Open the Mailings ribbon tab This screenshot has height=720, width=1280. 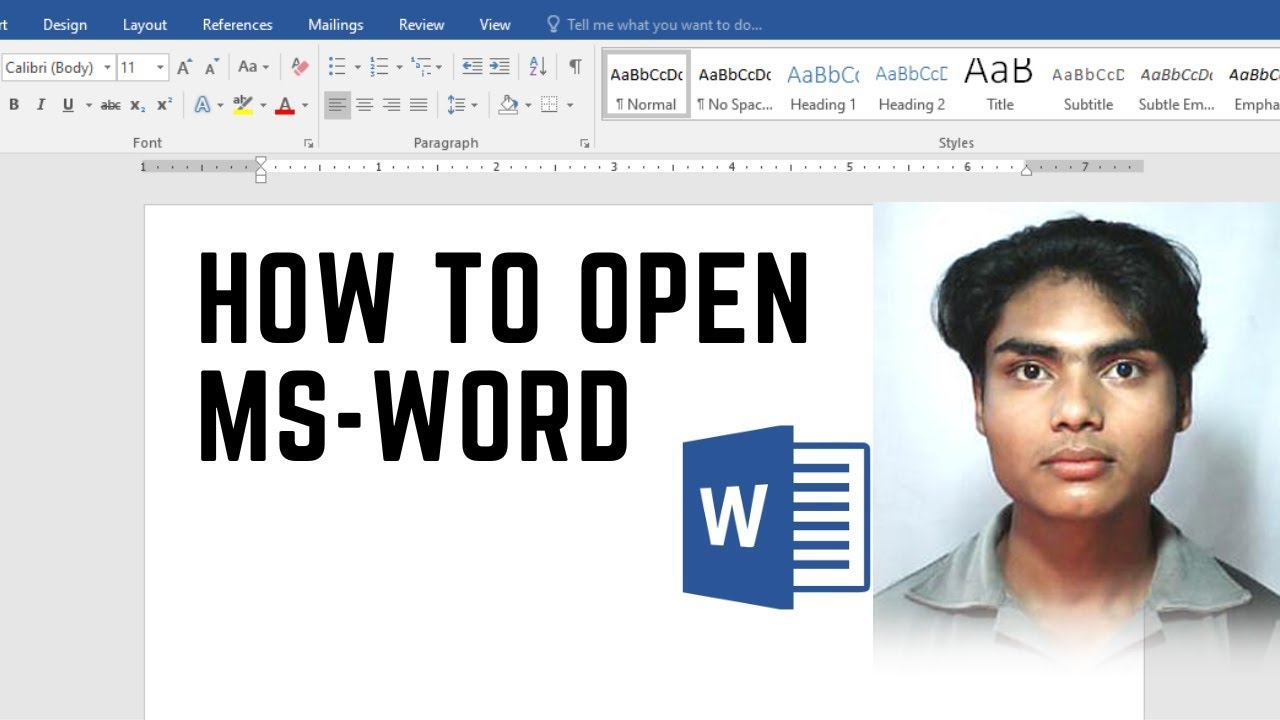(336, 25)
